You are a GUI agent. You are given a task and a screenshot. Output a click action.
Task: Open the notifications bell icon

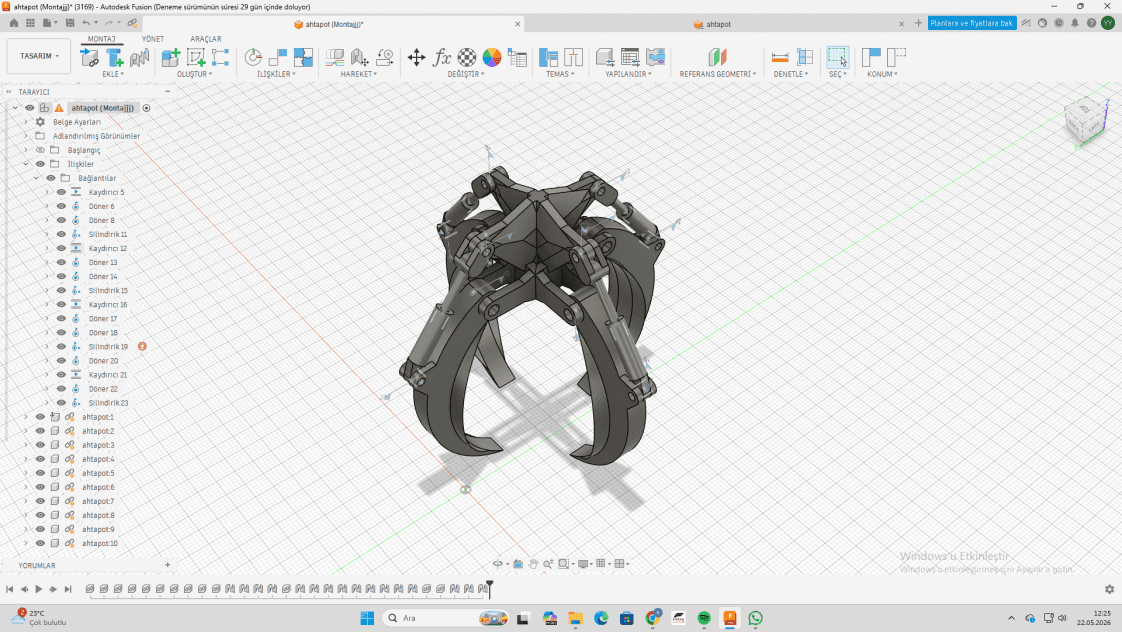click(x=1075, y=24)
